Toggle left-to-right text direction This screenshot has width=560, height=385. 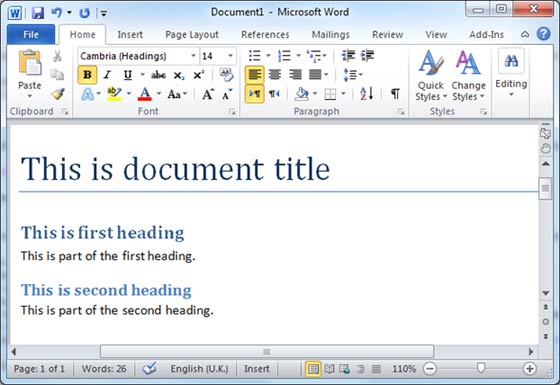pos(255,94)
